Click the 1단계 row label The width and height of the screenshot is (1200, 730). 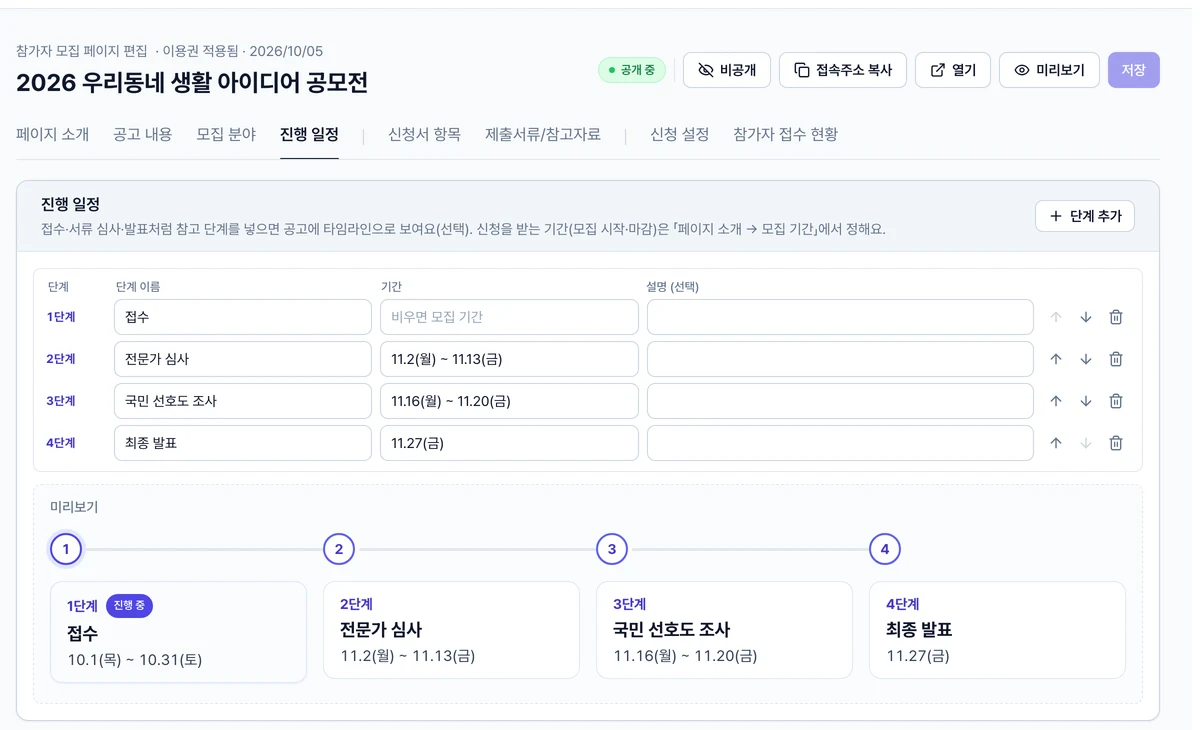point(61,317)
